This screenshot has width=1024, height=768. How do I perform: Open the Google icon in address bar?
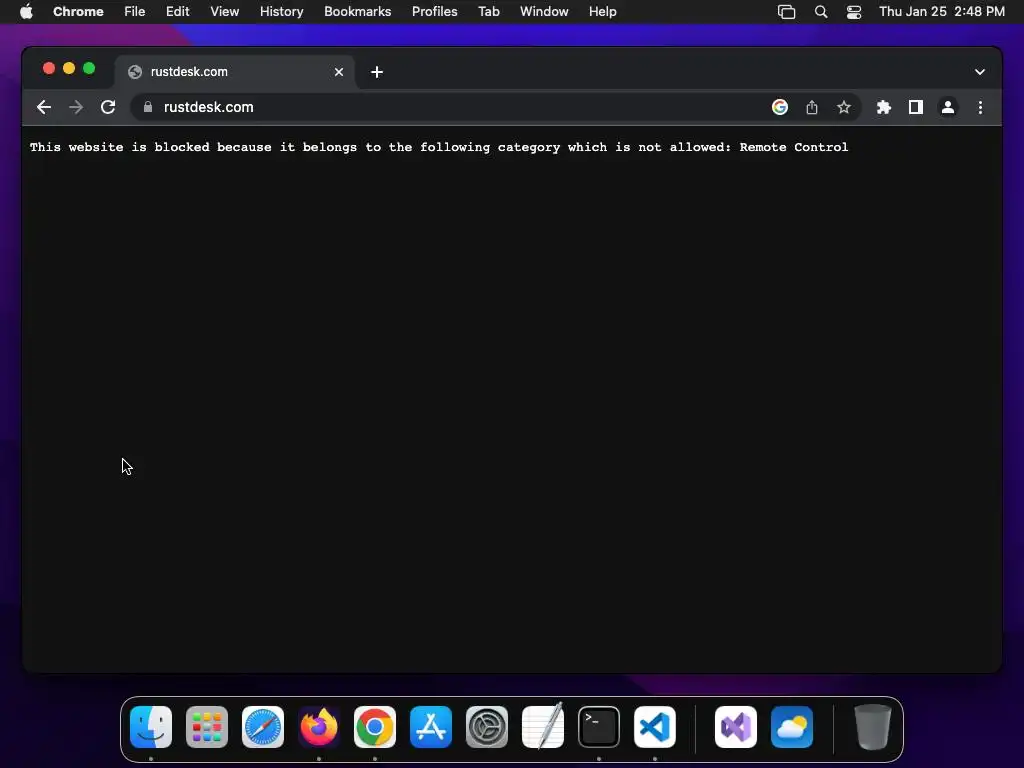pos(780,107)
